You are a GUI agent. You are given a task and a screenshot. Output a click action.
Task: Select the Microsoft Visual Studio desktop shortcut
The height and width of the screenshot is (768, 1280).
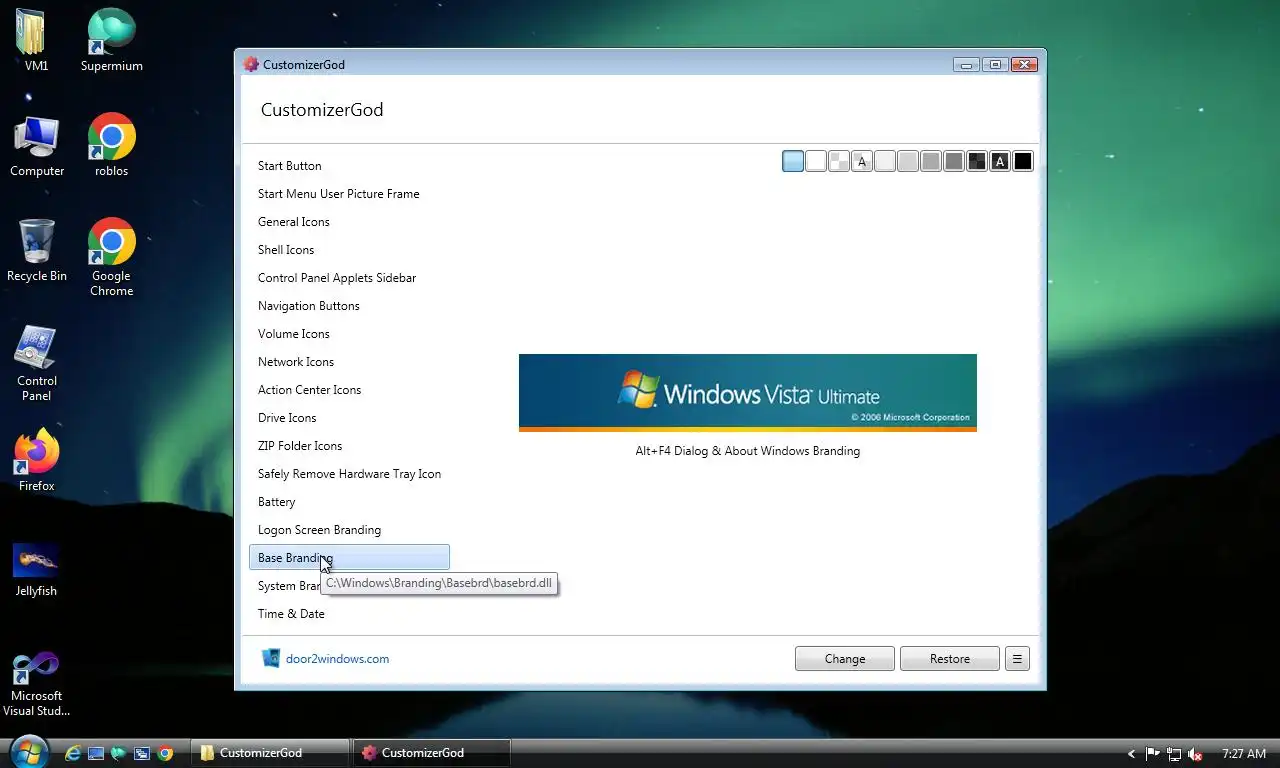37,684
